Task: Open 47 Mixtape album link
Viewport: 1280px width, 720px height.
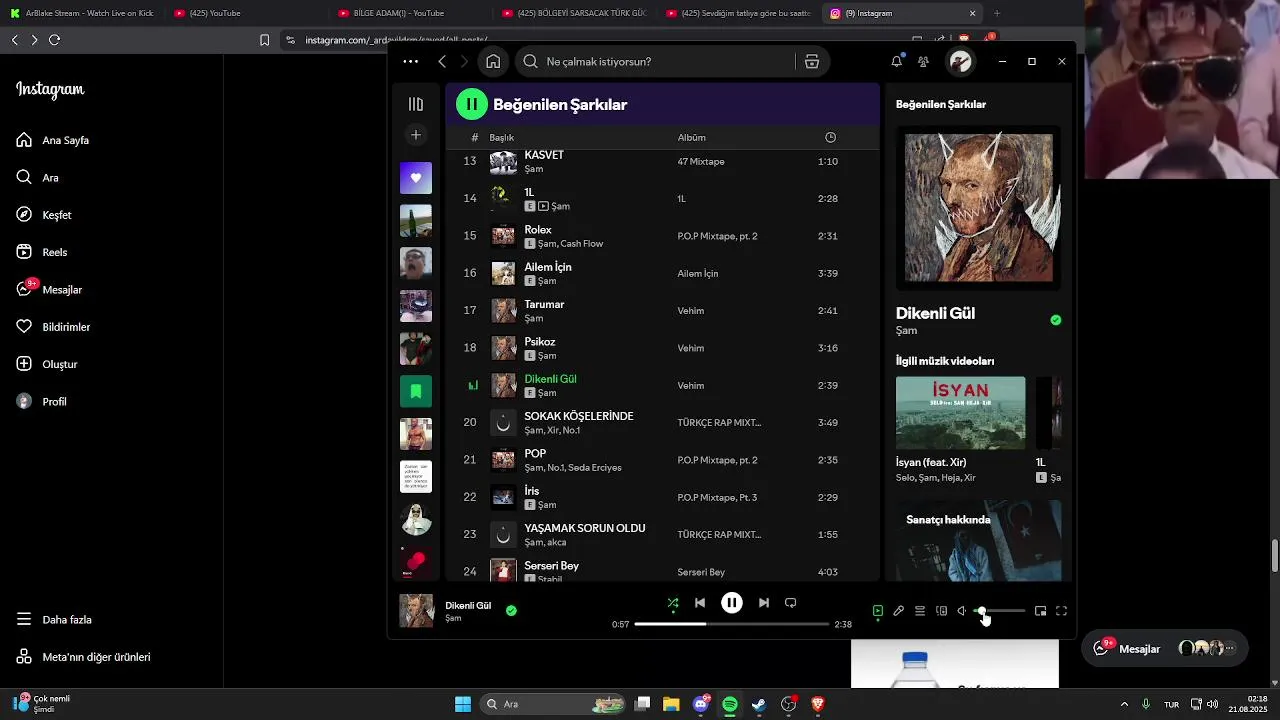Action: tap(701, 162)
